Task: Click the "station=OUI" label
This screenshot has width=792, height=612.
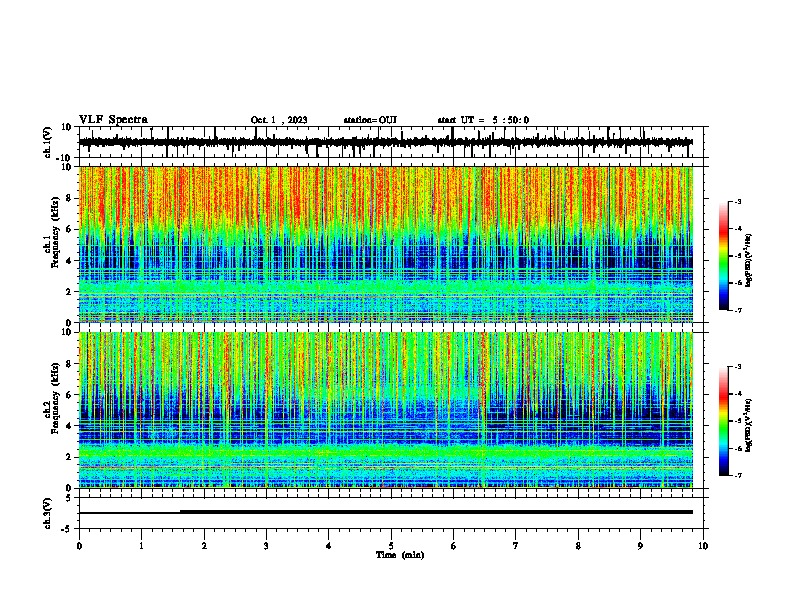Action: point(370,120)
